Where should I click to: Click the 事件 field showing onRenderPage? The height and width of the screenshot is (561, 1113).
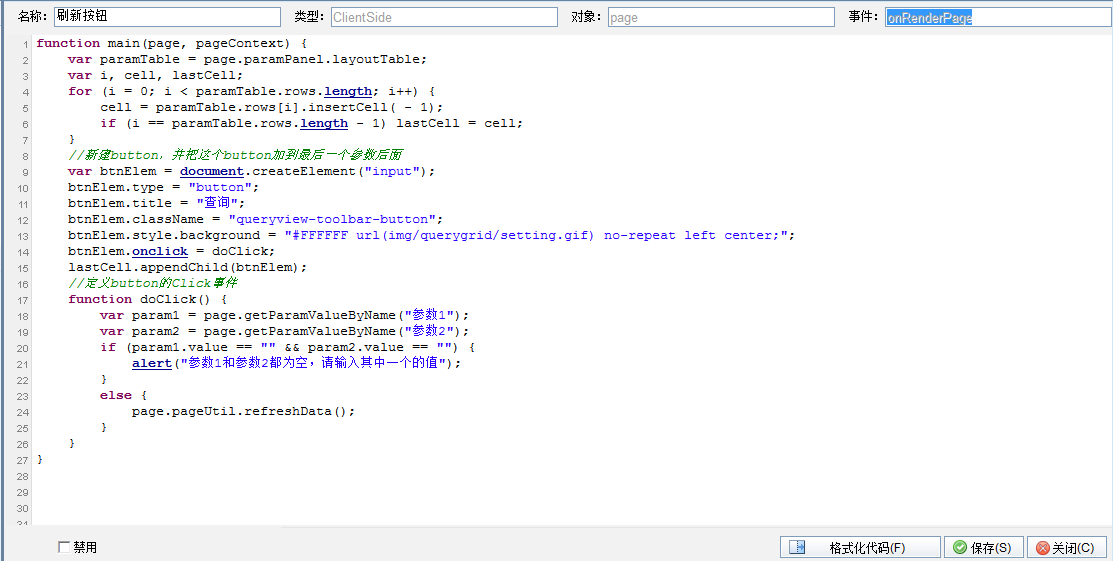pyautogui.click(x=999, y=17)
